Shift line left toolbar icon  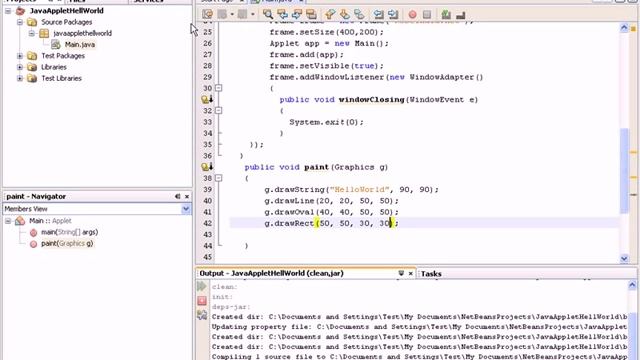[x=378, y=15]
